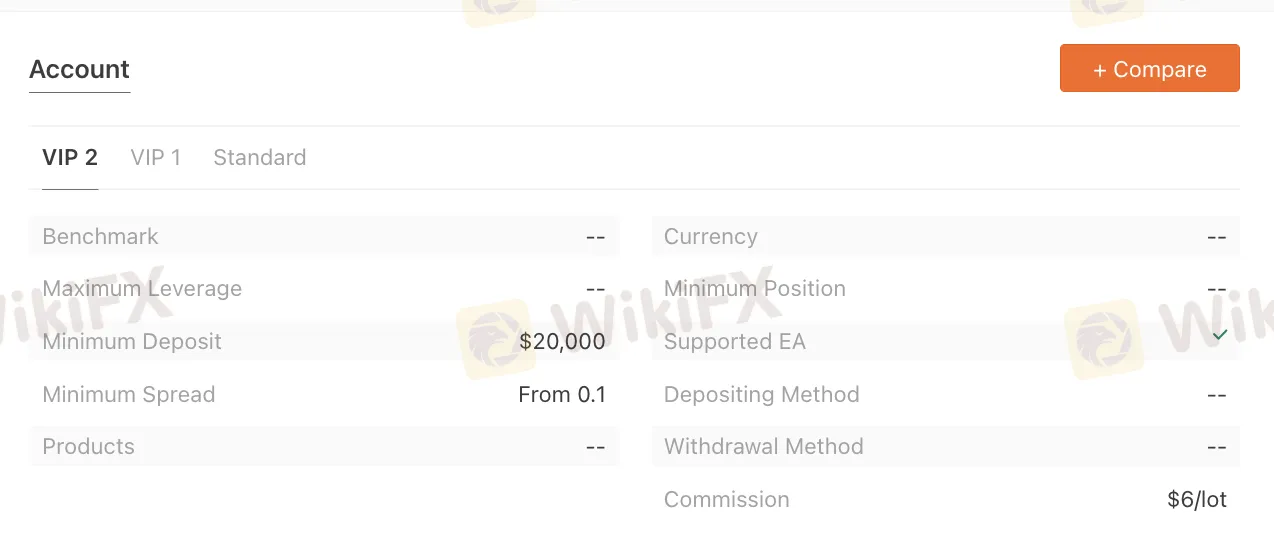Click the Products row label

click(88, 447)
